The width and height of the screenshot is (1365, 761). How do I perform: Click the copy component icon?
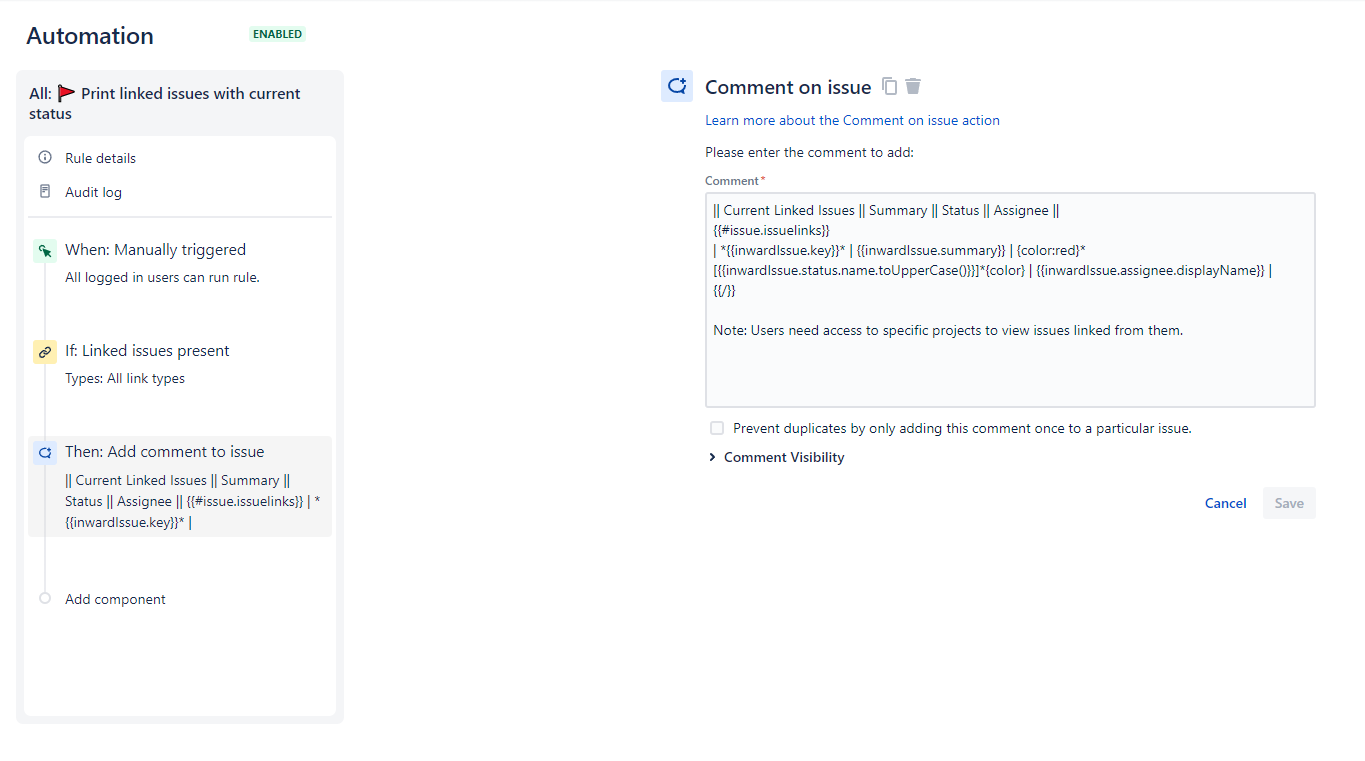[890, 86]
